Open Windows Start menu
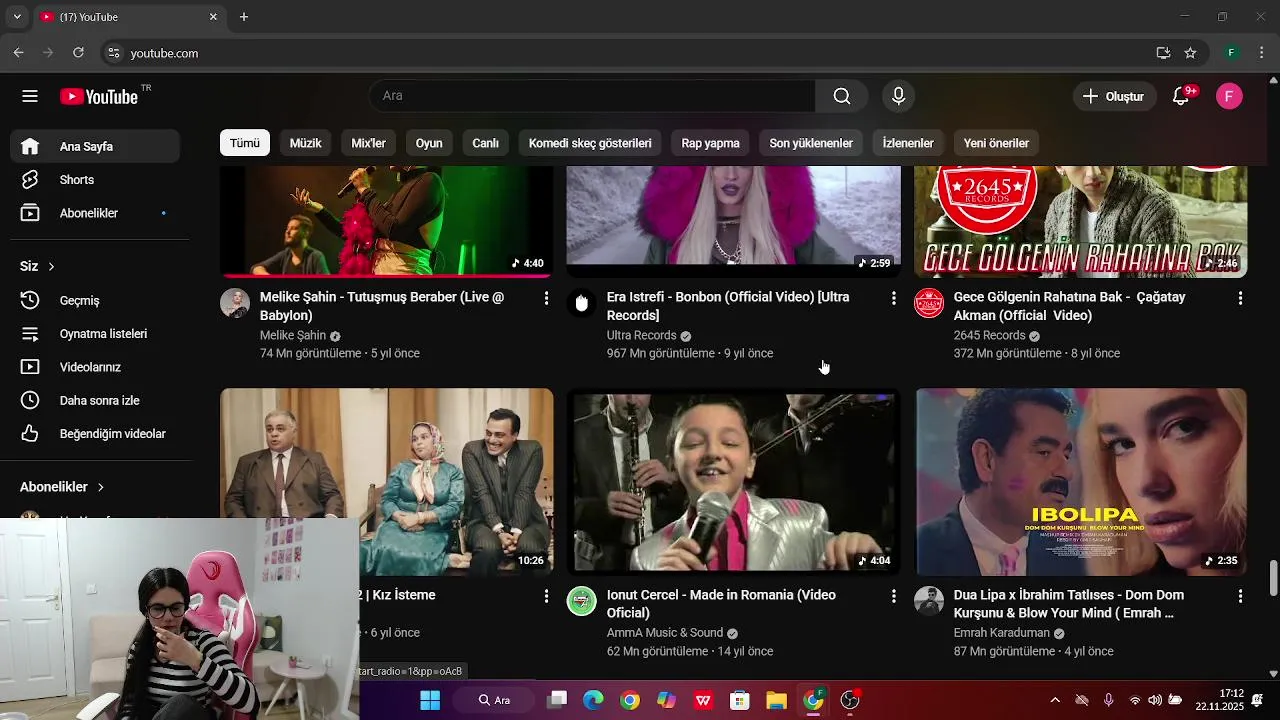Image resolution: width=1280 pixels, height=720 pixels. click(x=430, y=700)
